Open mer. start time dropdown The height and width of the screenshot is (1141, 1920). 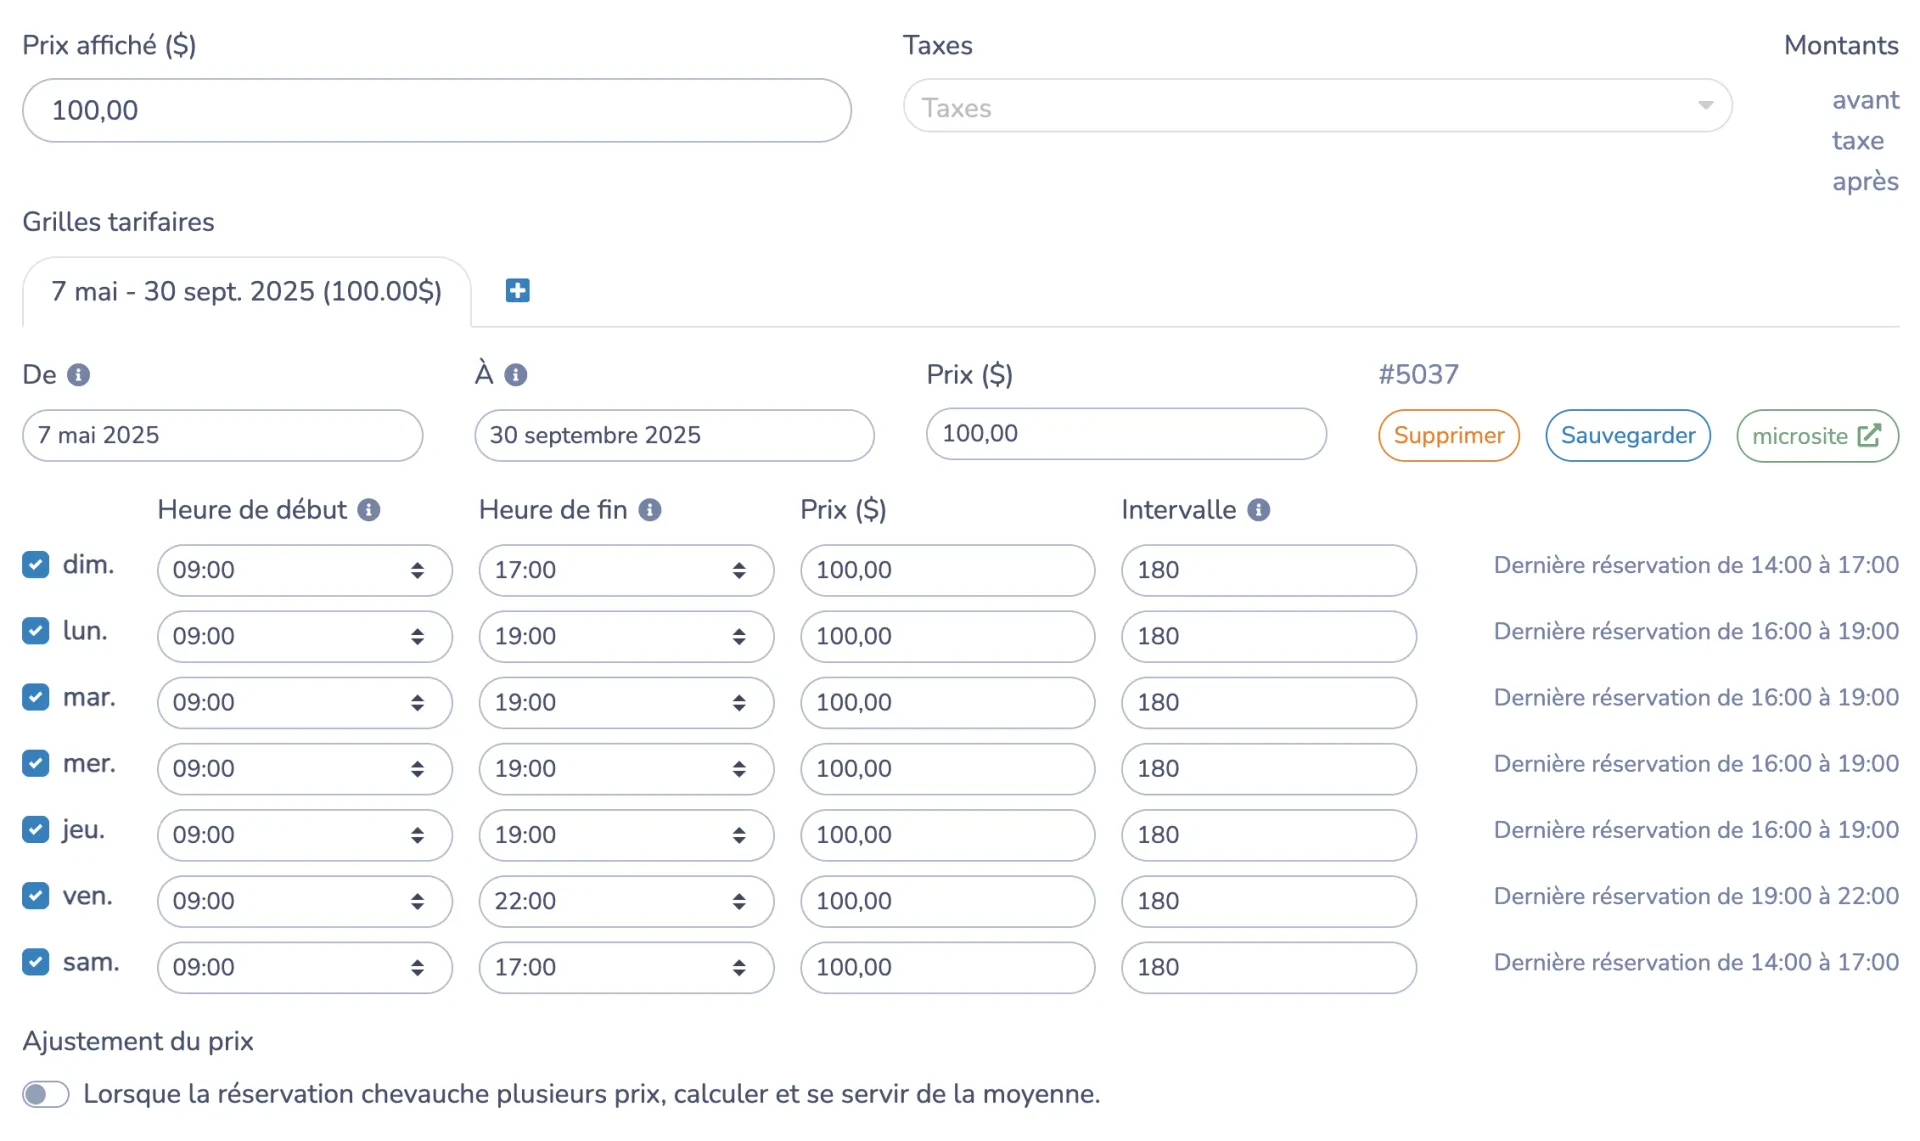(x=305, y=769)
